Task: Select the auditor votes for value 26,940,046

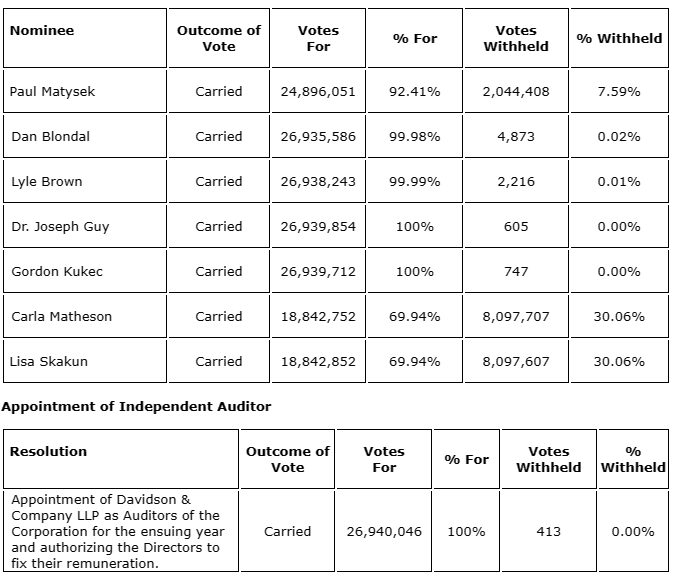Action: click(384, 531)
